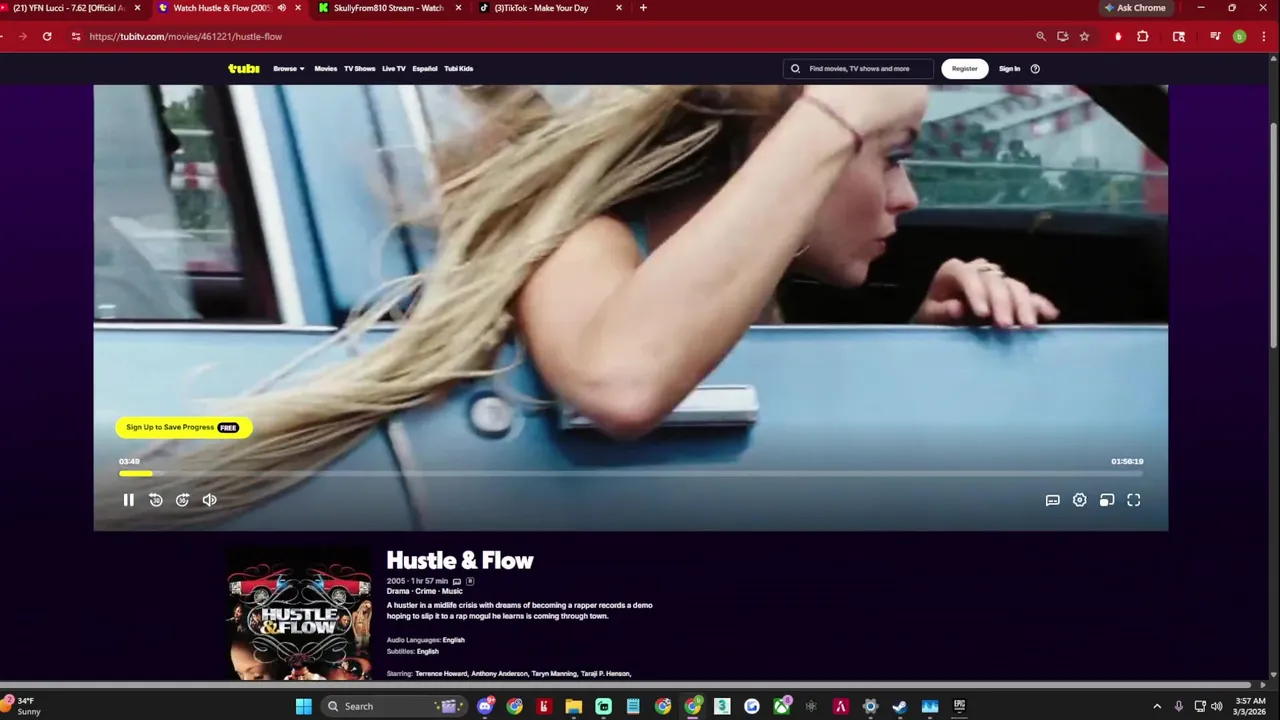Pause the Hustle & Flow video
Image resolution: width=1280 pixels, height=720 pixels.
(128, 500)
